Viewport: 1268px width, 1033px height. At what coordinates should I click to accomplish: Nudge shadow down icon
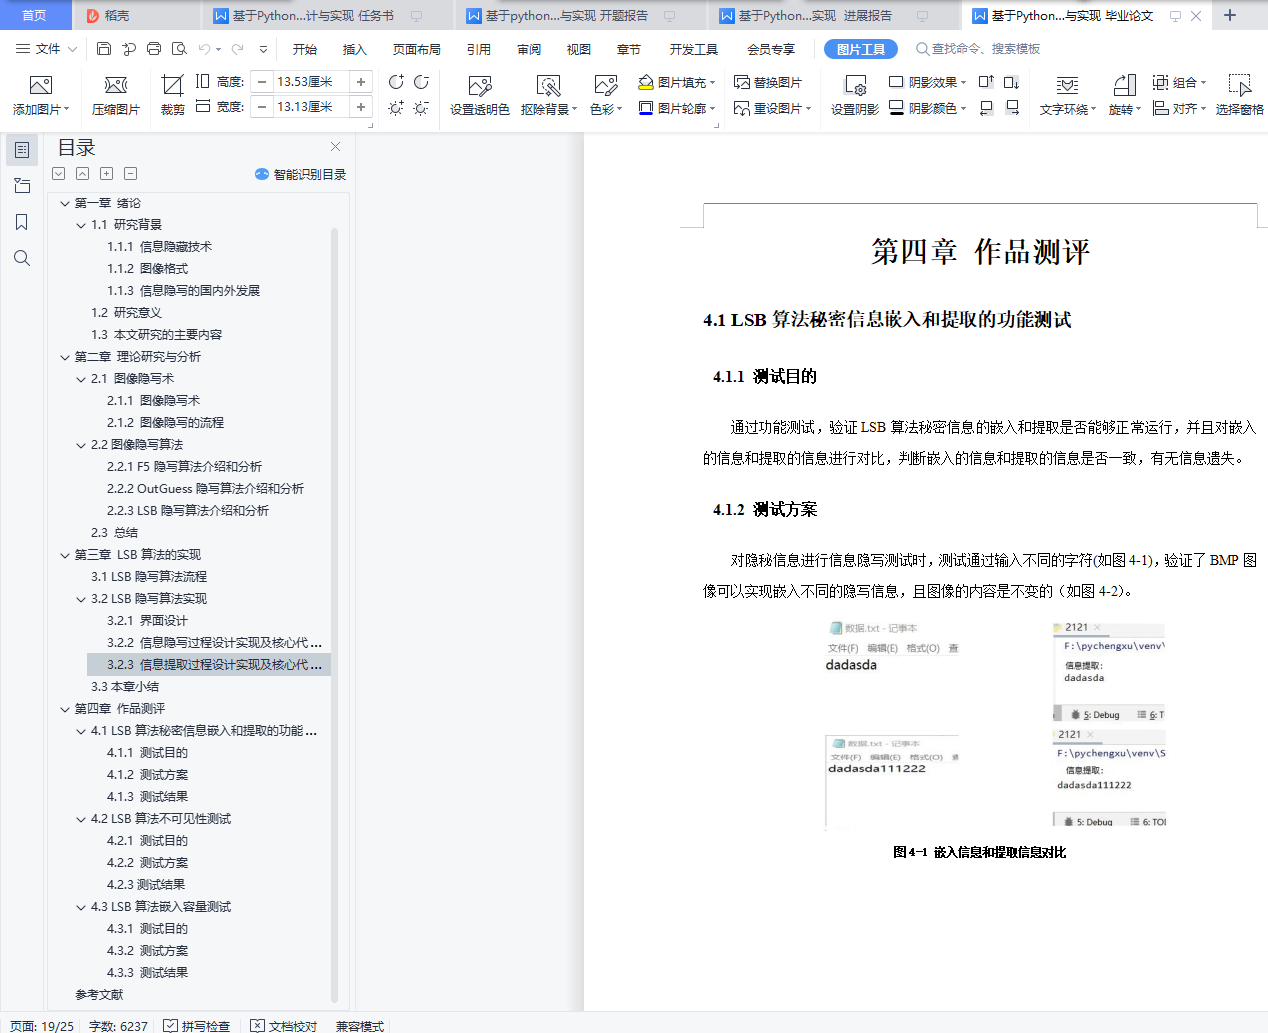coord(1012,82)
